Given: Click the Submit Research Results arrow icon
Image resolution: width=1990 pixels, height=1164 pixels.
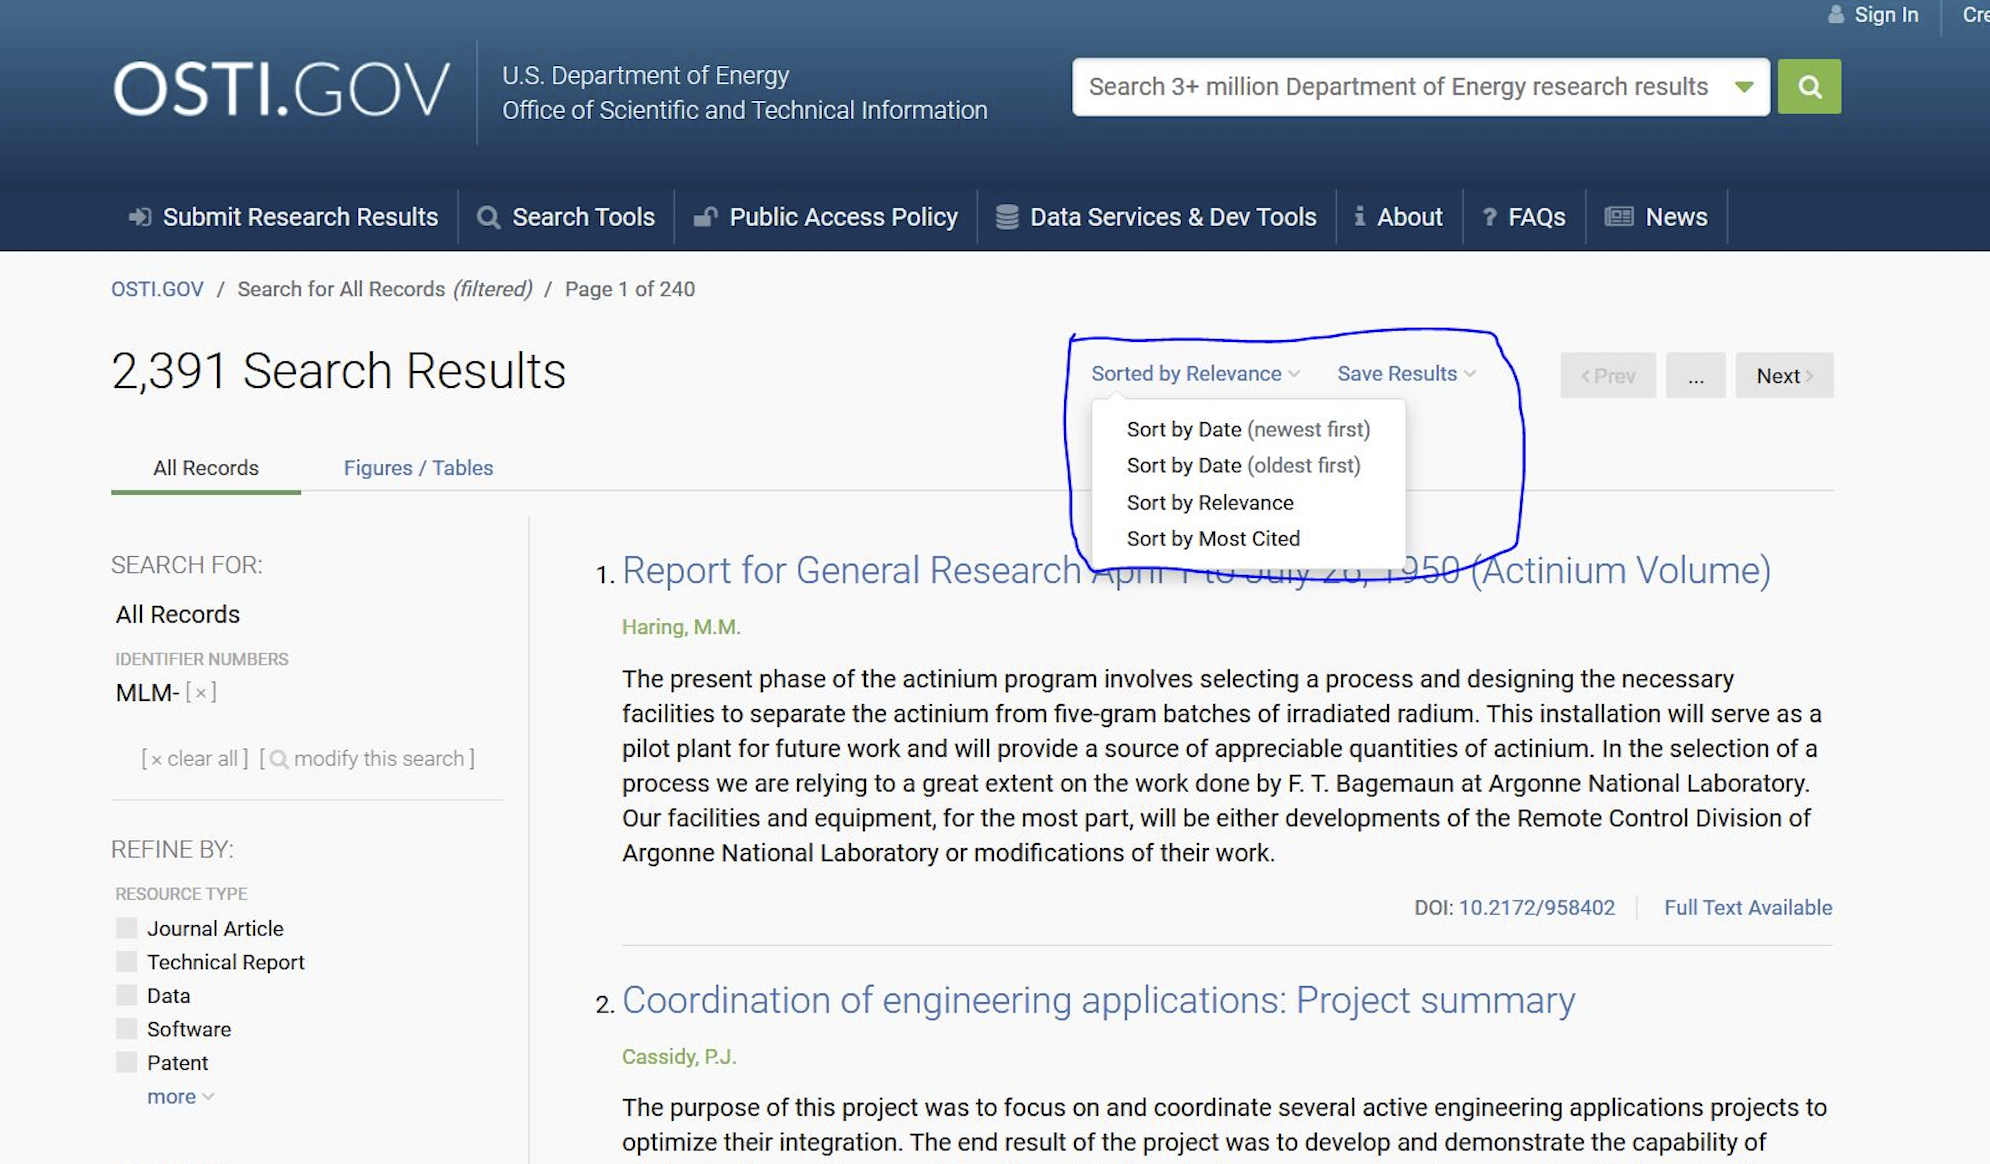Looking at the screenshot, I should point(140,217).
